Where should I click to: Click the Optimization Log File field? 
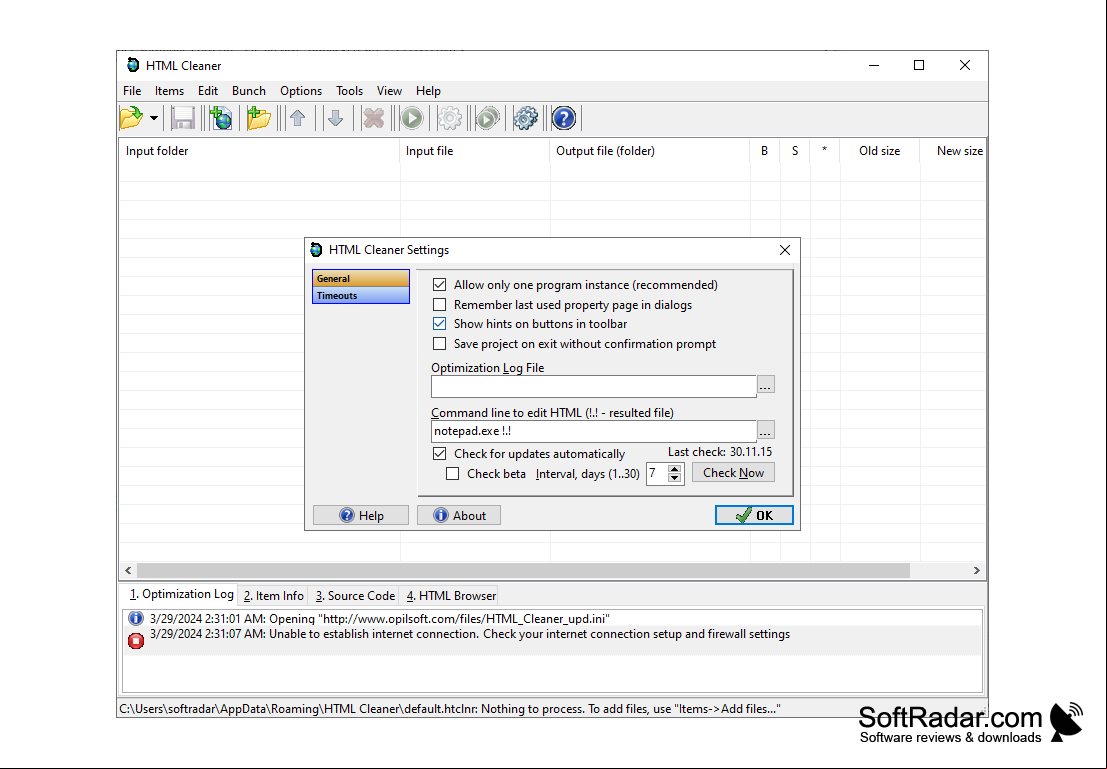(594, 386)
